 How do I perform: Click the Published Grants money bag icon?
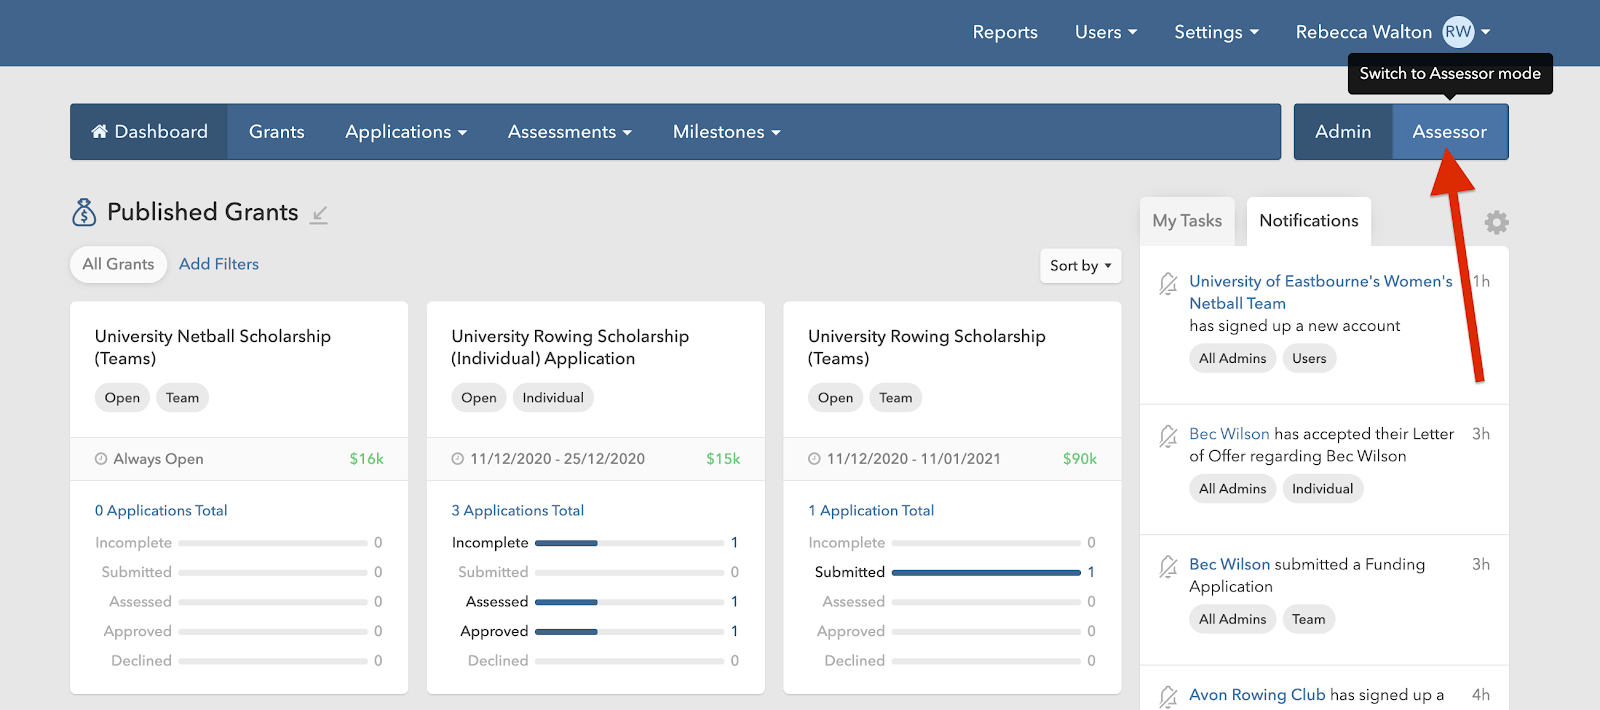(84, 212)
